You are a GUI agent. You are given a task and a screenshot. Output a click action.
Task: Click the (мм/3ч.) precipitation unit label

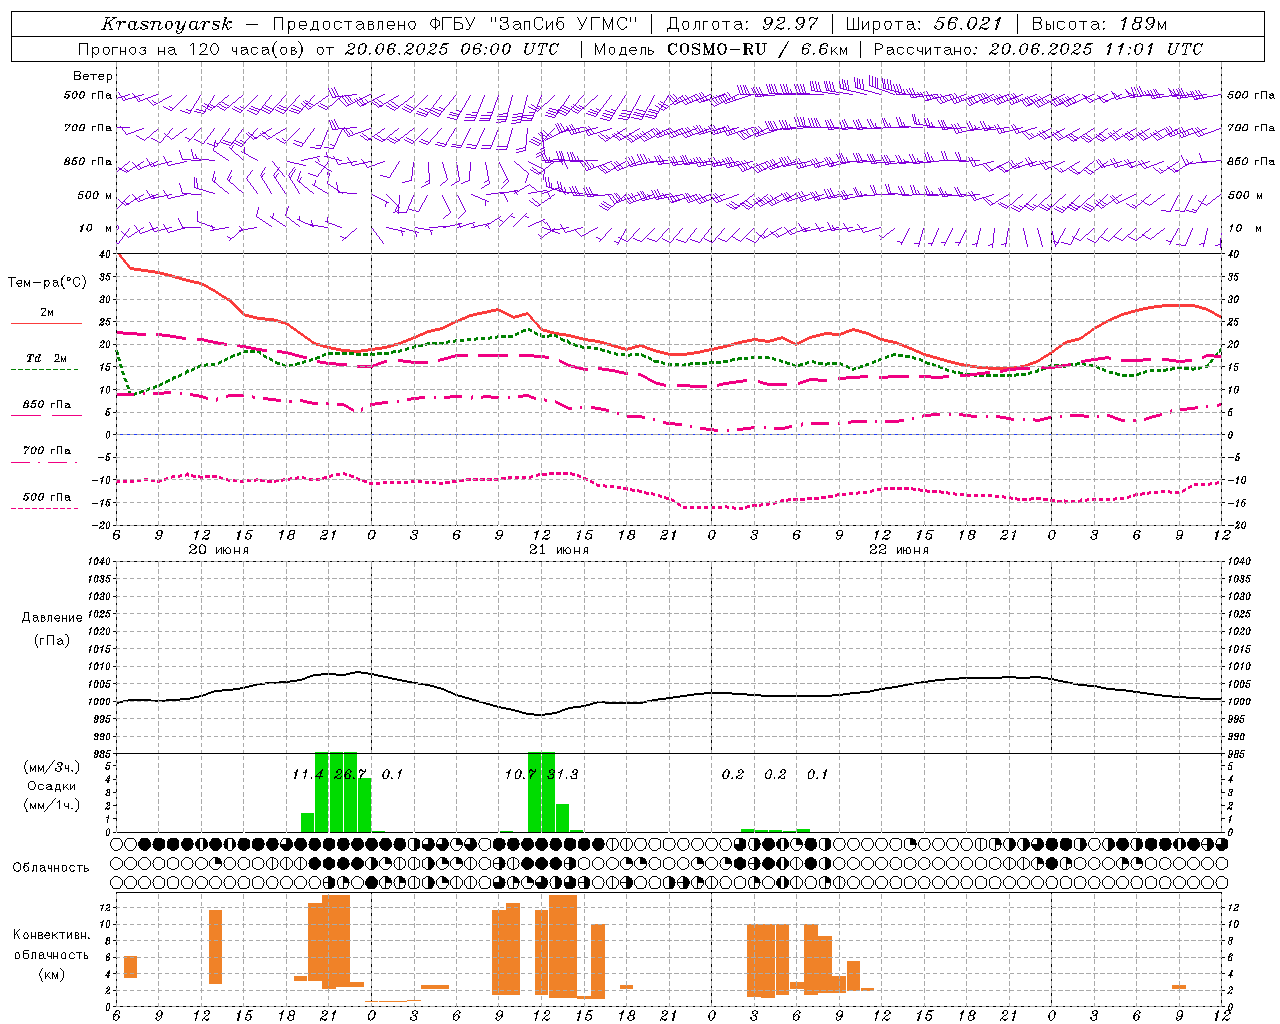point(52,768)
